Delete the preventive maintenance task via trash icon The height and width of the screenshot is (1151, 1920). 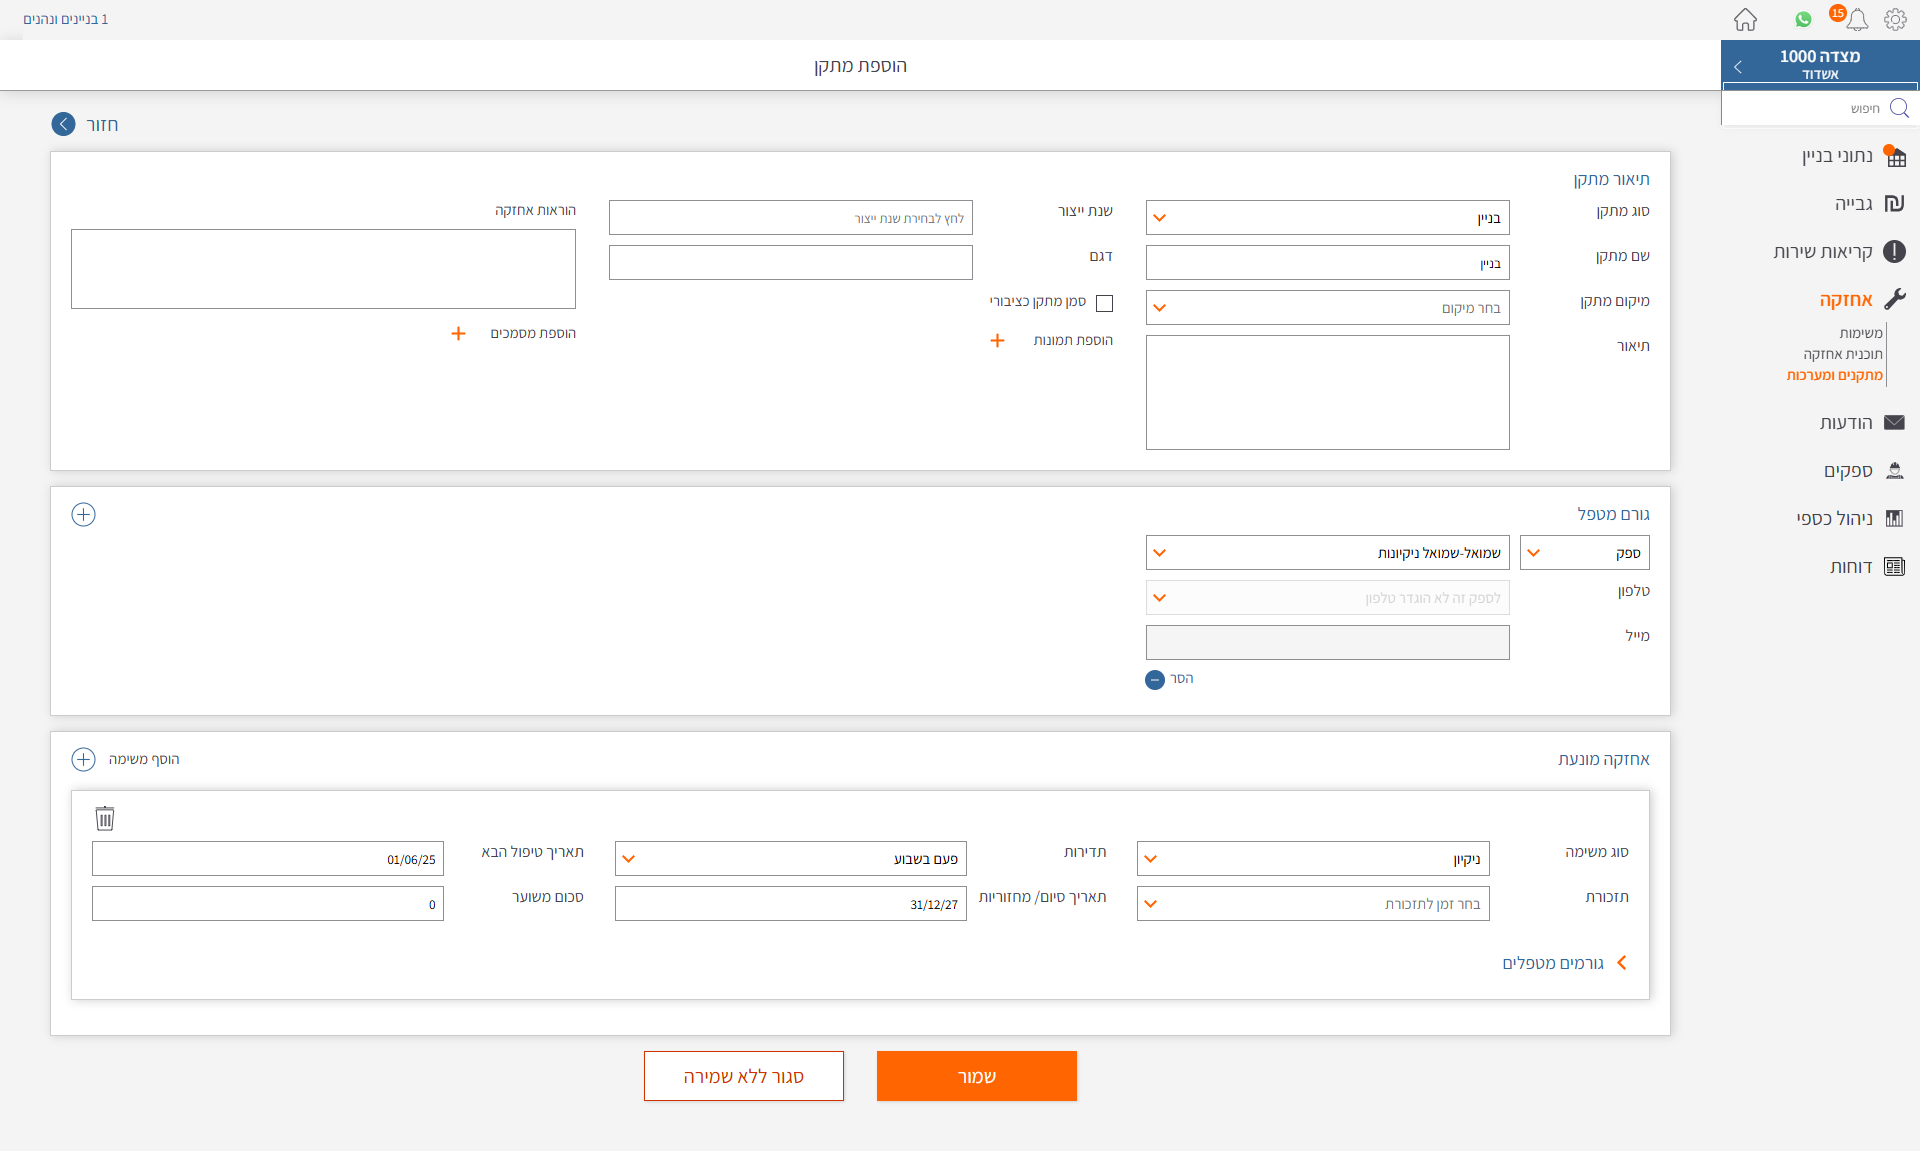(105, 818)
